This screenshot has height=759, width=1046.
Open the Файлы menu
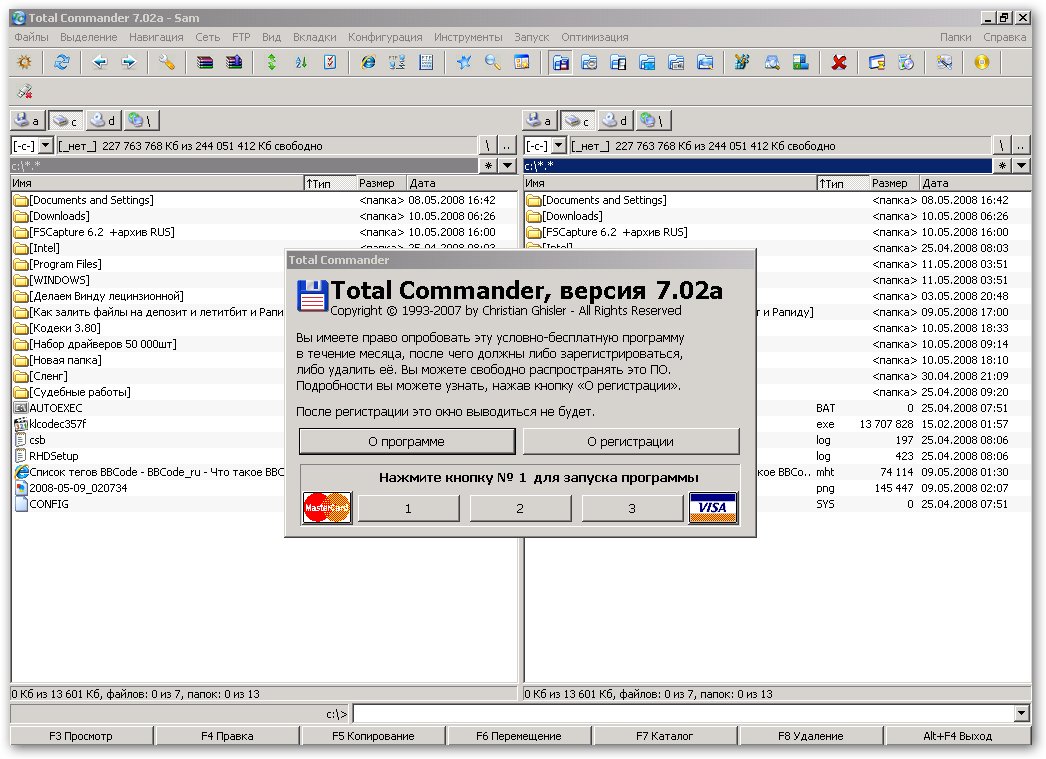[x=31, y=37]
